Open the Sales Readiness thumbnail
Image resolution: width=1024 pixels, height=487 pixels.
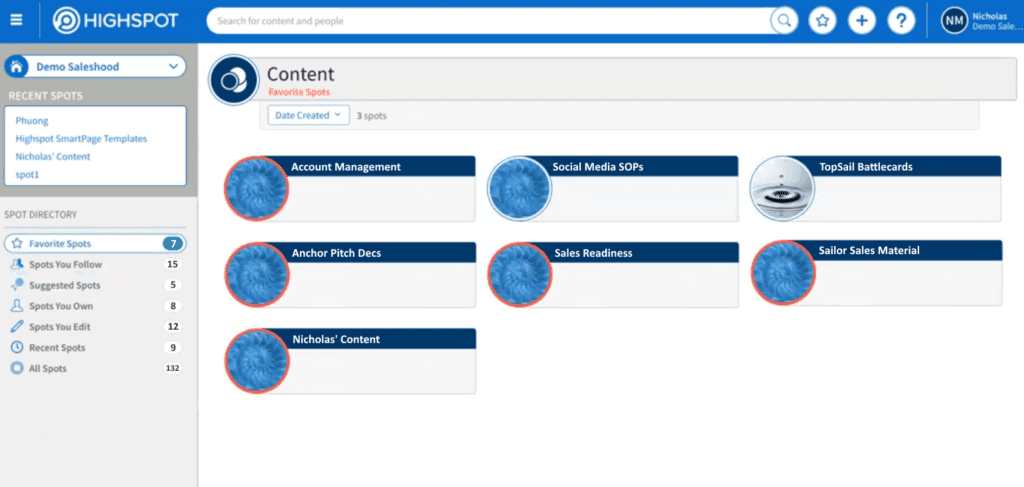[520, 274]
